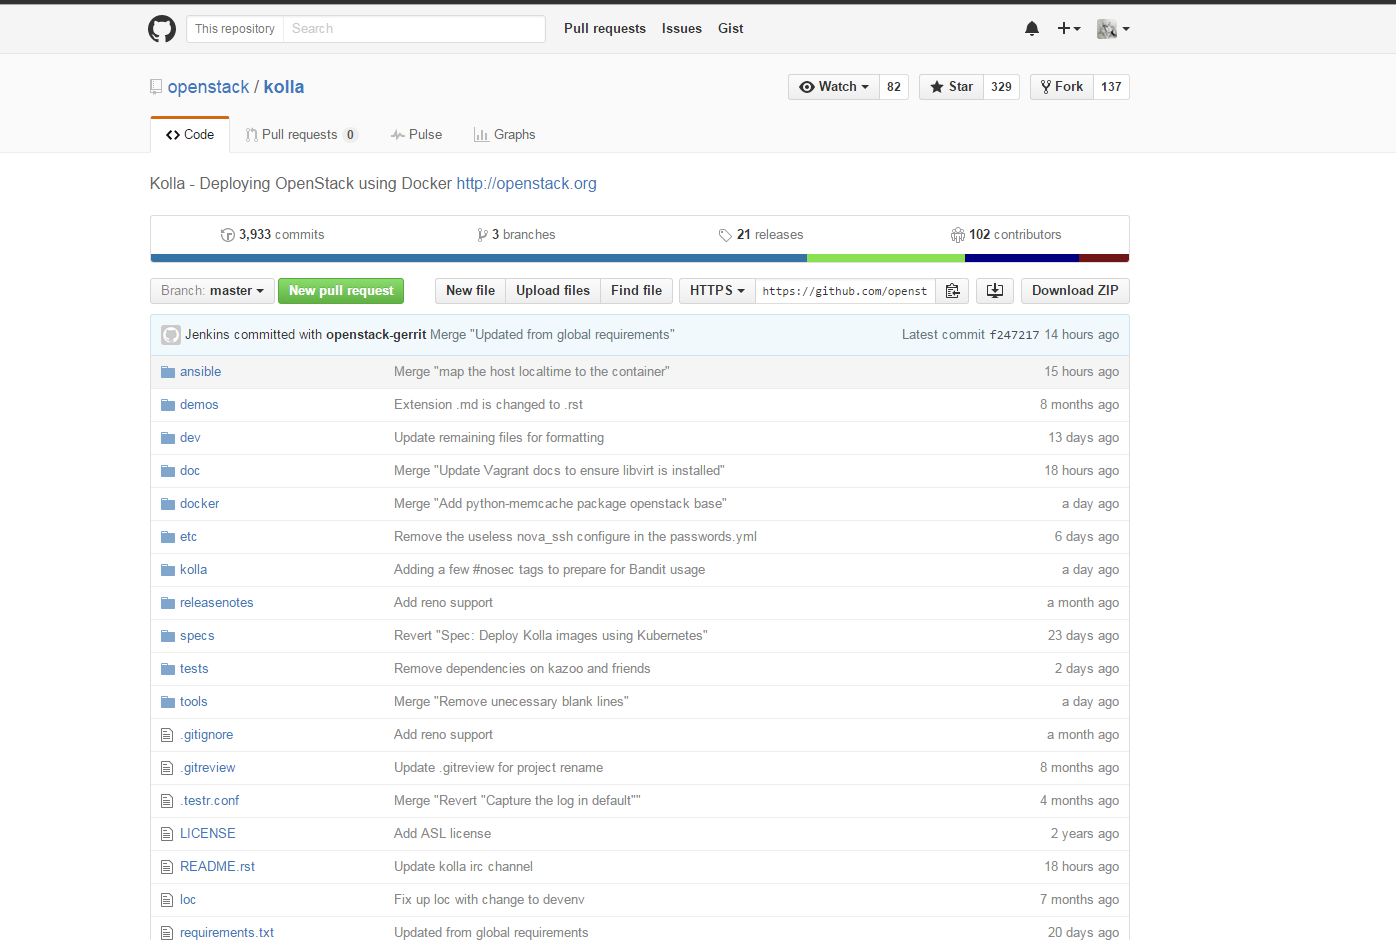
Task: Click the Graphs bar chart icon
Action: pyautogui.click(x=481, y=135)
